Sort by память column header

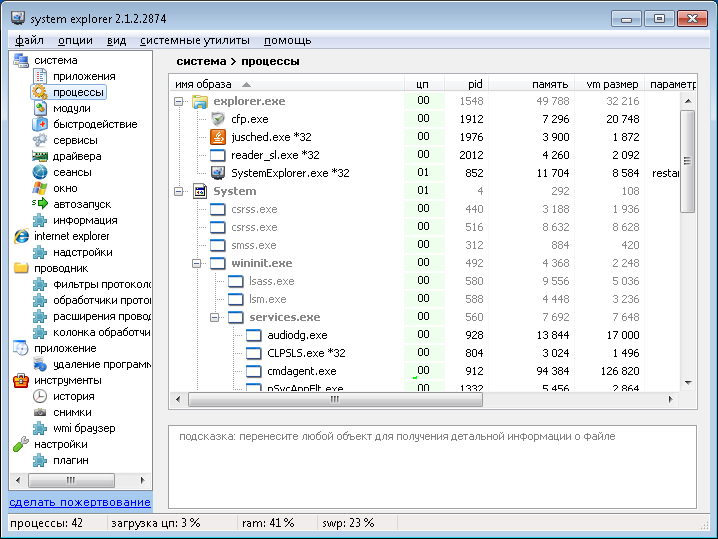[x=531, y=84]
